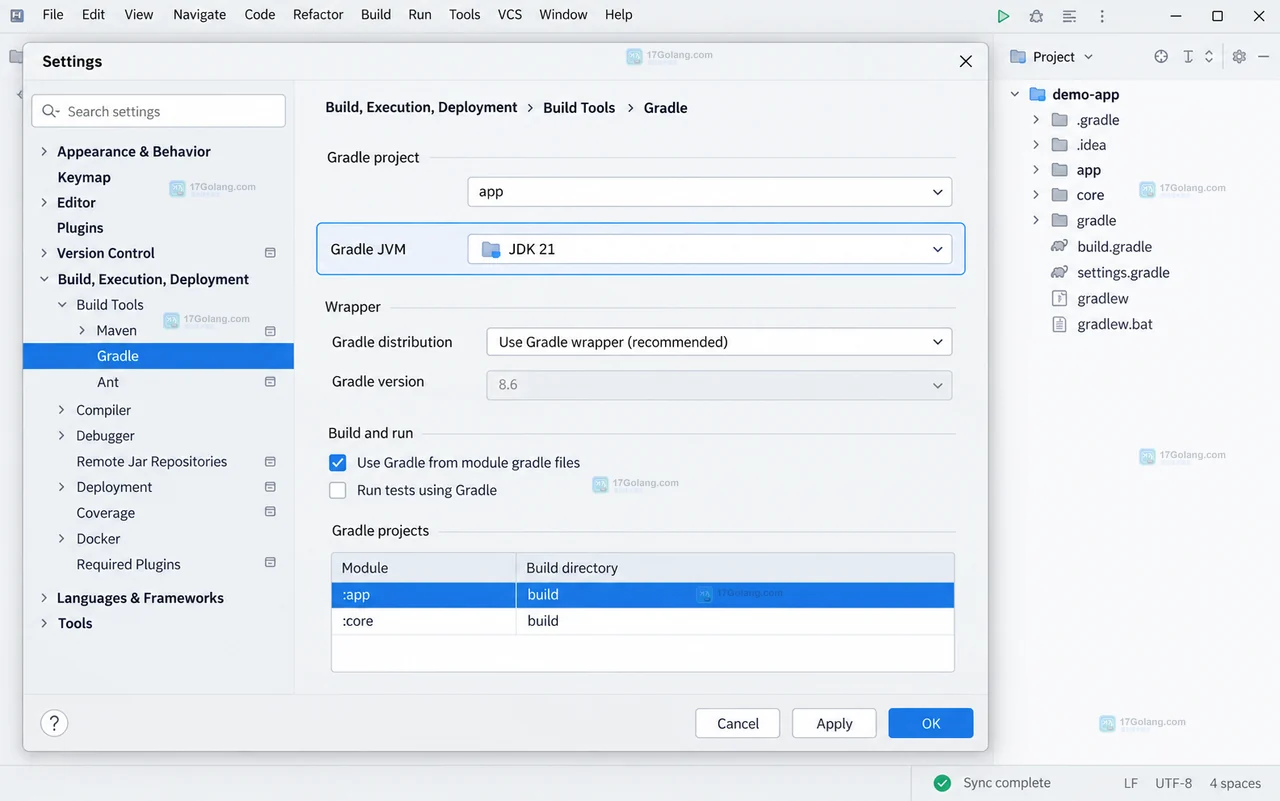Click 4 spaces indent in status bar
Viewport: 1280px width, 801px height.
coord(1235,783)
